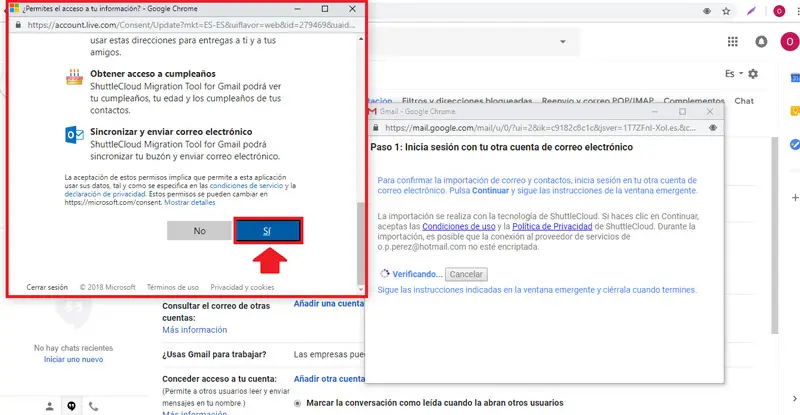Click the eye icon in Chrome toolbar
Screen dimensions: 800x415
tap(707, 11)
